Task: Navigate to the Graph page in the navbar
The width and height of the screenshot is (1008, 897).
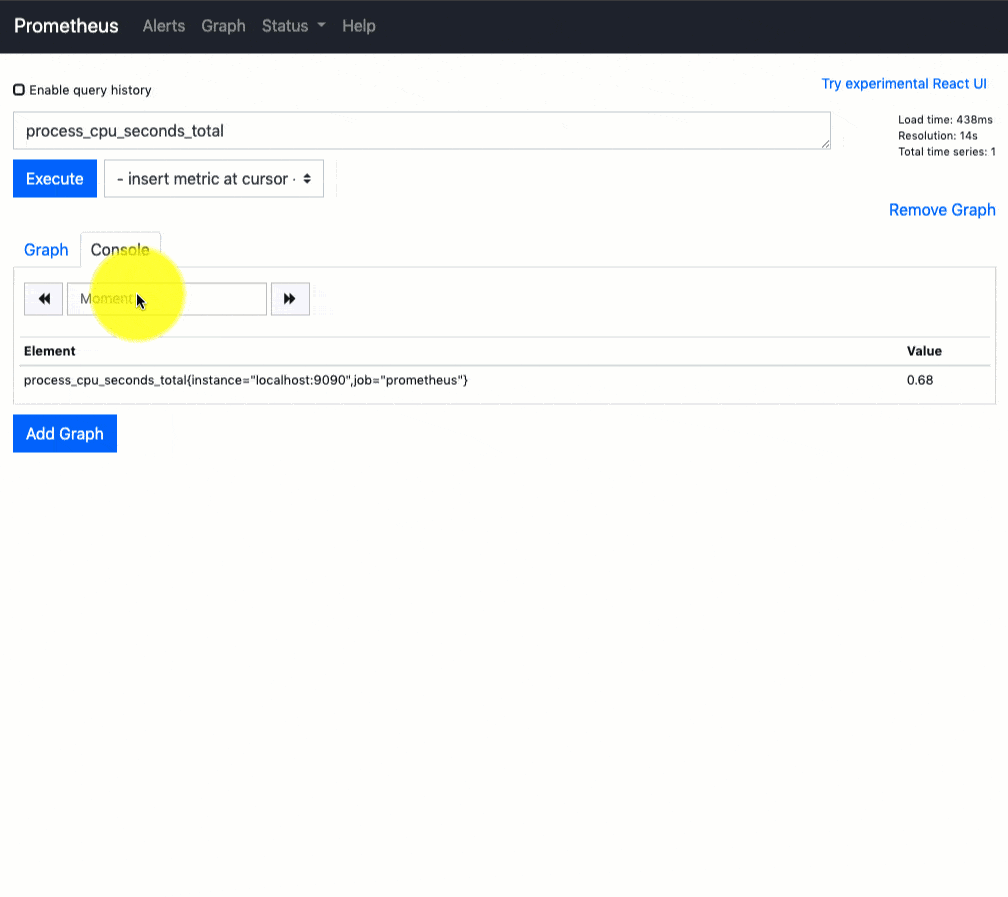Action: pos(222,26)
